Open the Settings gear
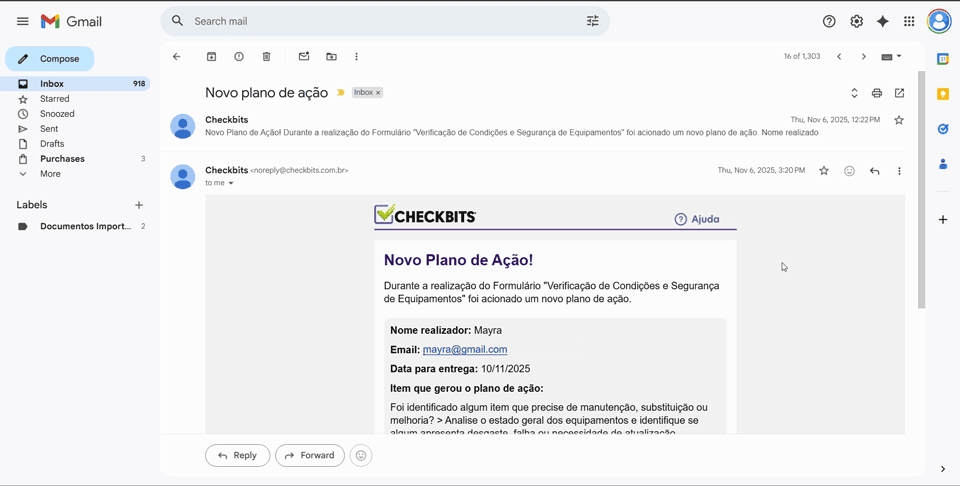 click(x=857, y=21)
